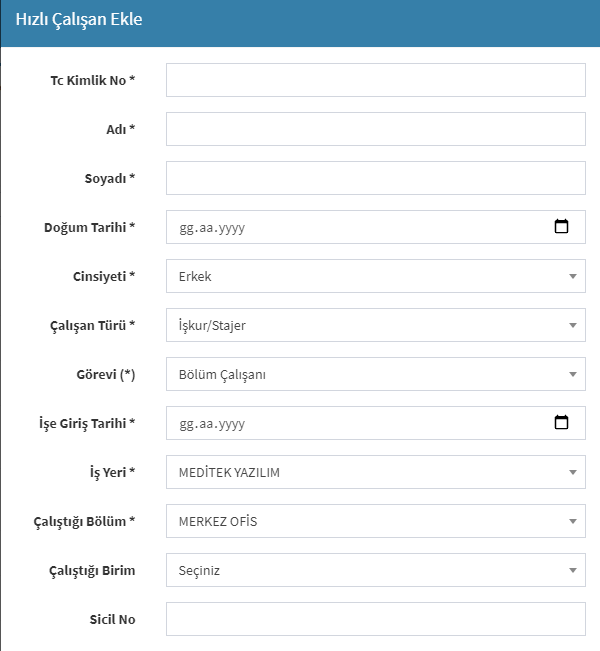Screen dimensions: 600x651
Task: Click the Sicil No label text
Action: 113,619
